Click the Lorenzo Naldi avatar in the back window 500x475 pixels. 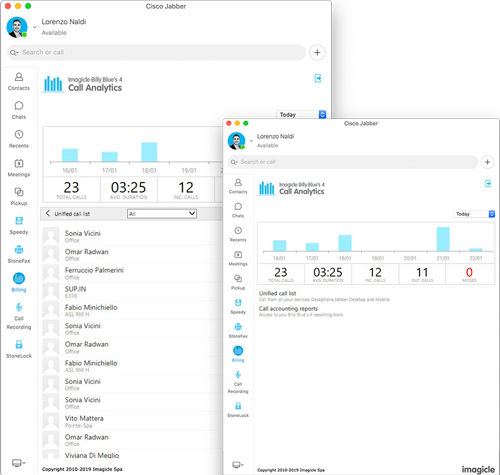[17, 27]
